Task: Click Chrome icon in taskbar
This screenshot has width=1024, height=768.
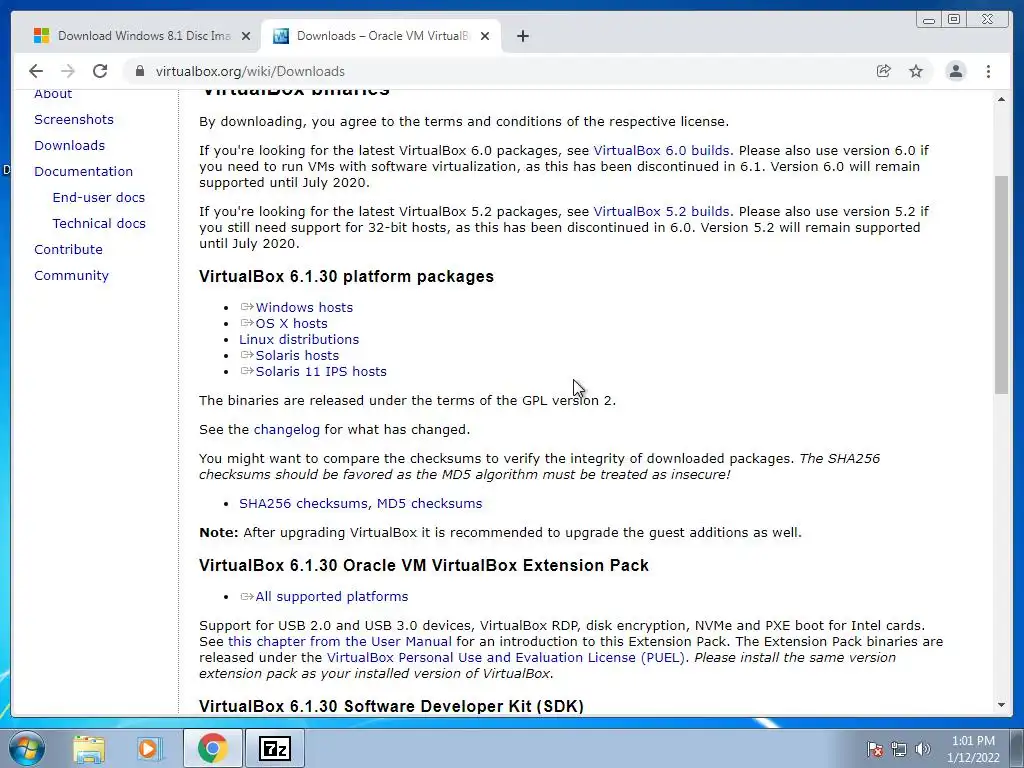Action: point(212,748)
